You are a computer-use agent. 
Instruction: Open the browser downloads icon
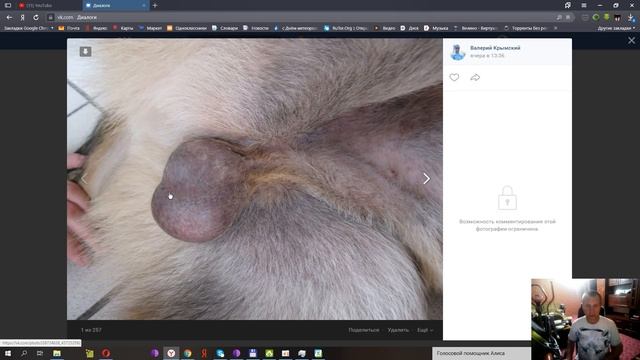631,18
